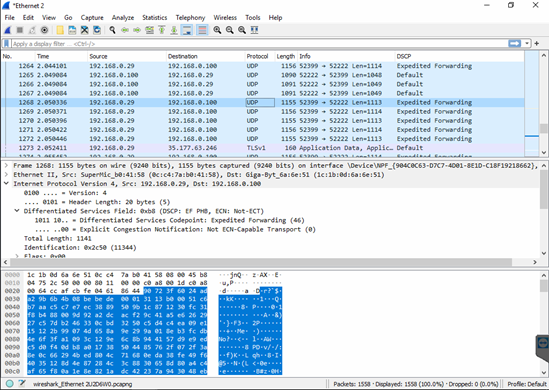Collapse the Internet Protocol Version 4 section

6,183
